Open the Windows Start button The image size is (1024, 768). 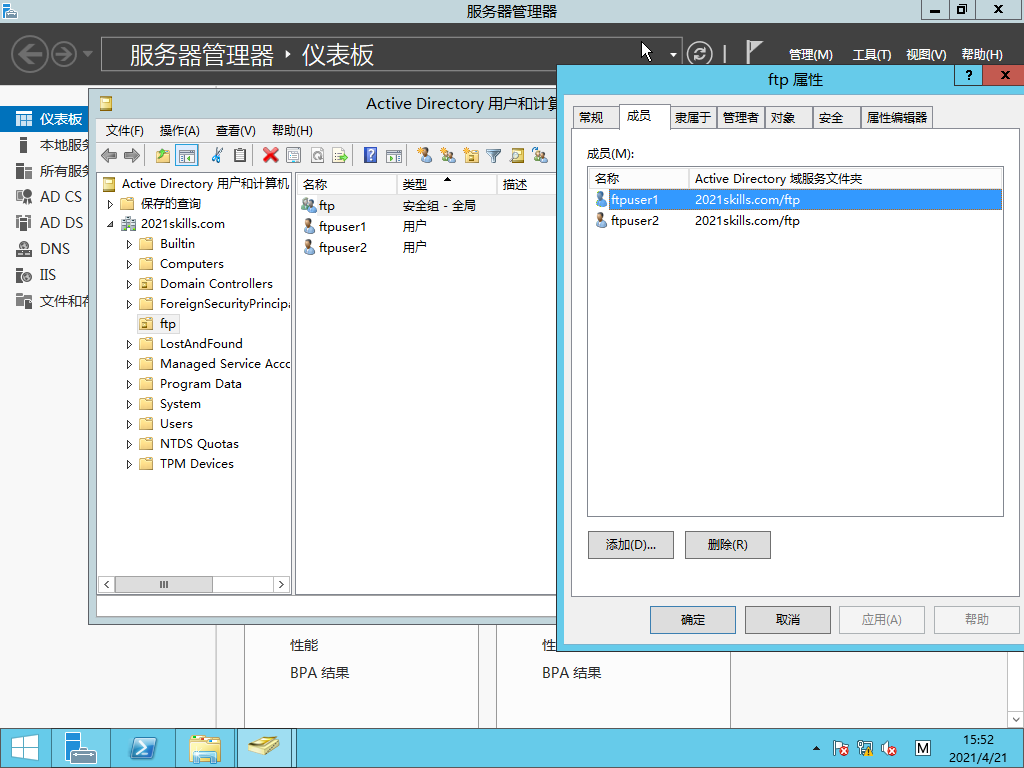coord(25,748)
